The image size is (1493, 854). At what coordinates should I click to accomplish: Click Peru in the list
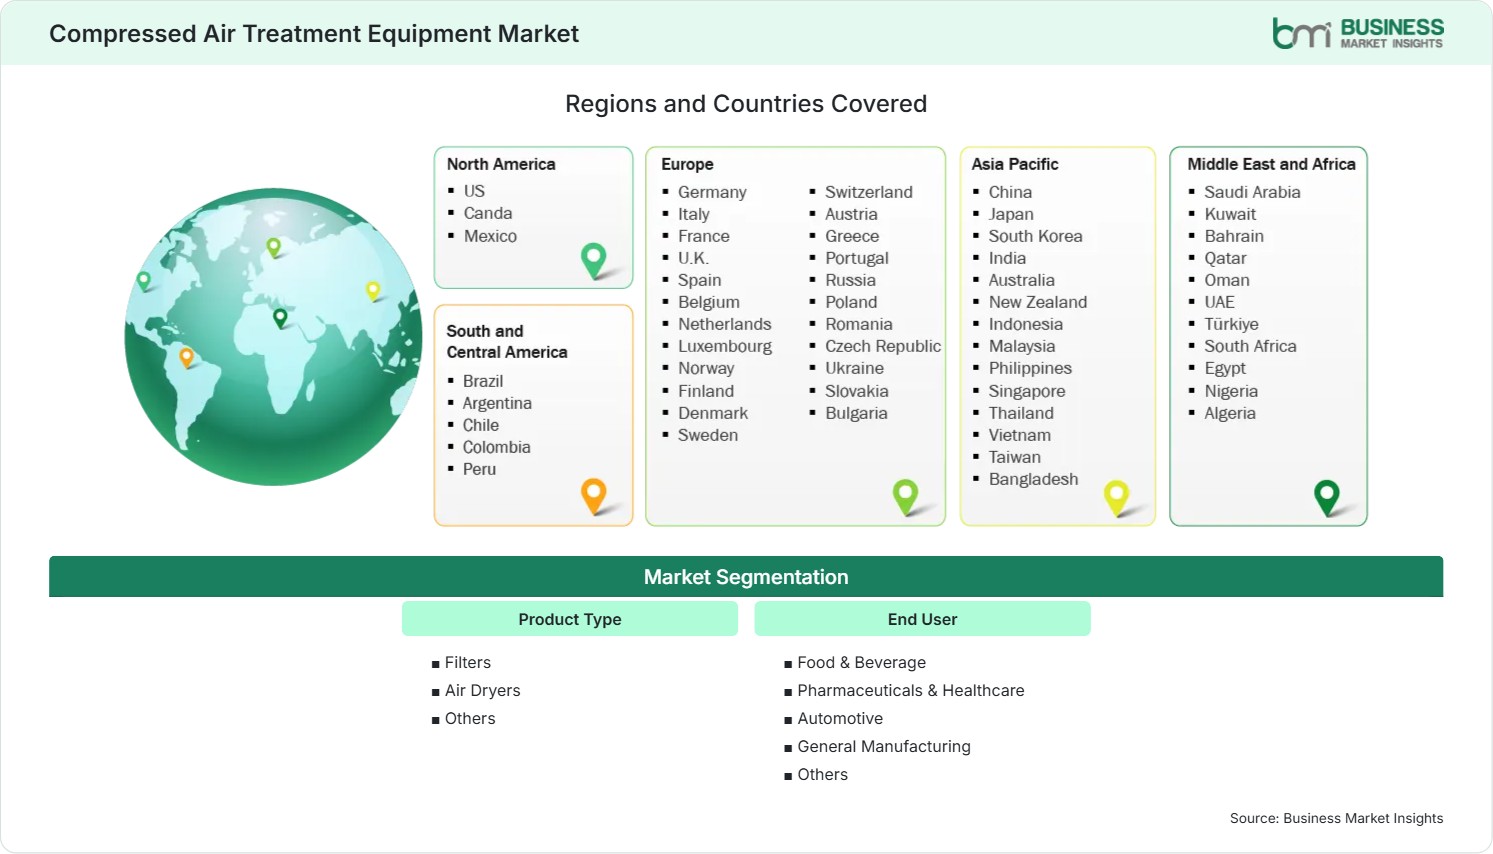coord(479,469)
